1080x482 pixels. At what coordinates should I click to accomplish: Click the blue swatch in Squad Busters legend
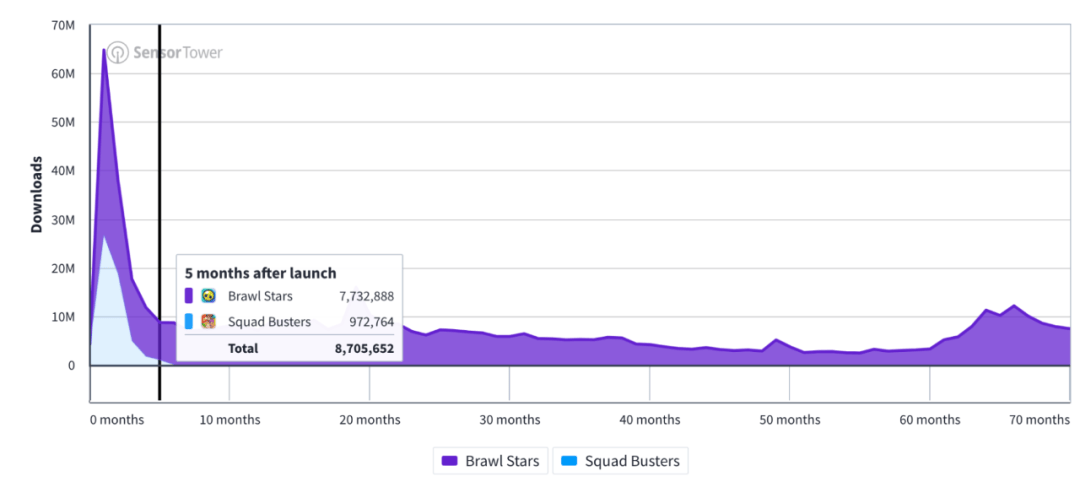click(570, 461)
